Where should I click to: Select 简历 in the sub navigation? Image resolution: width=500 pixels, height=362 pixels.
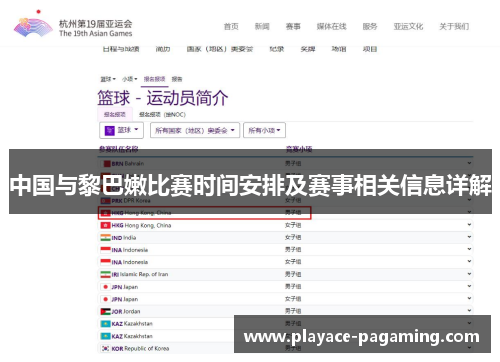(163, 49)
